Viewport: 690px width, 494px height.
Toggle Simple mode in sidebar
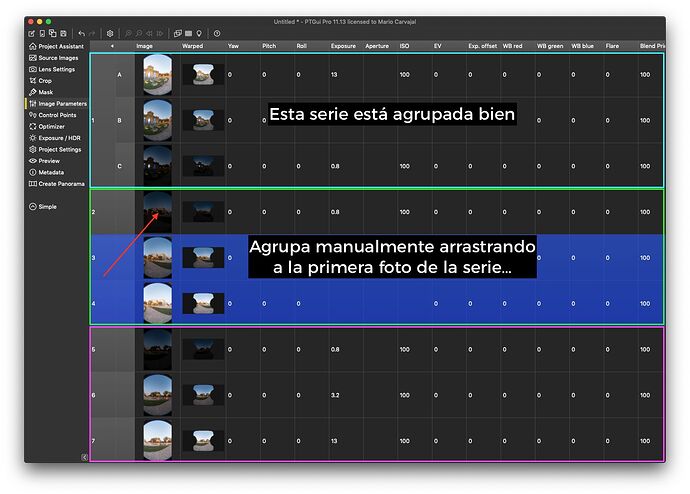click(47, 206)
